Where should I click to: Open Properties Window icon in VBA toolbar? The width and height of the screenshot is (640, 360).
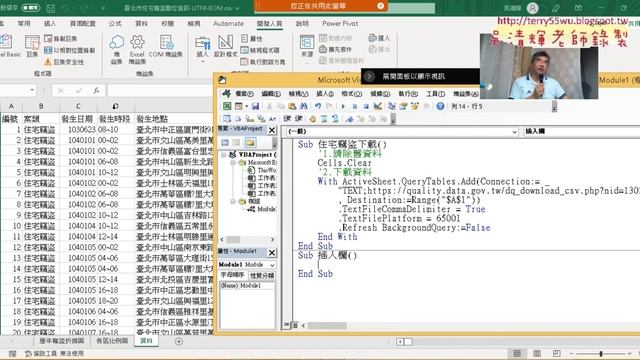pyautogui.click(x=403, y=106)
